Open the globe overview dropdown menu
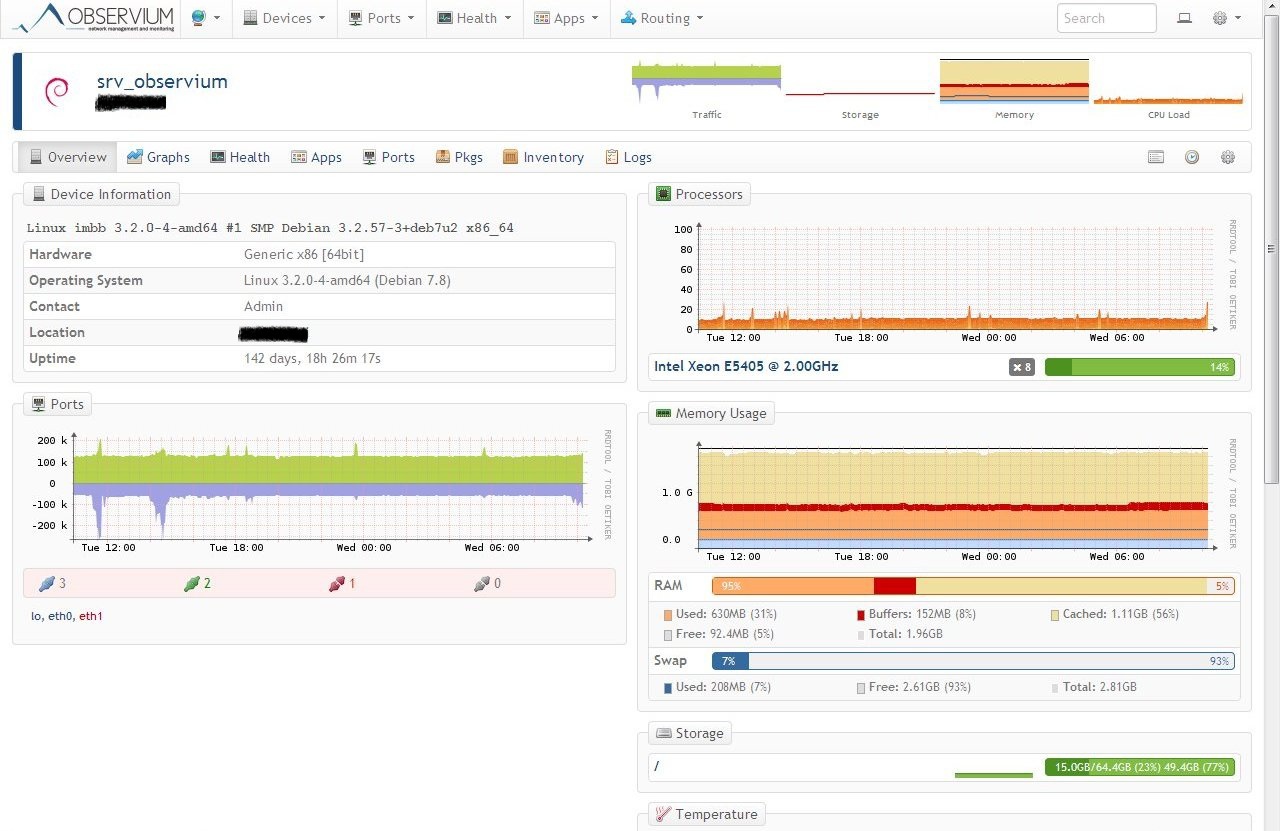This screenshot has width=1280, height=831. click(205, 18)
